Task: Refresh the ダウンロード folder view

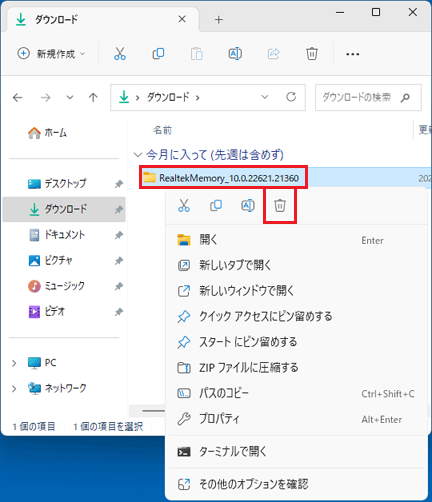Action: [291, 97]
